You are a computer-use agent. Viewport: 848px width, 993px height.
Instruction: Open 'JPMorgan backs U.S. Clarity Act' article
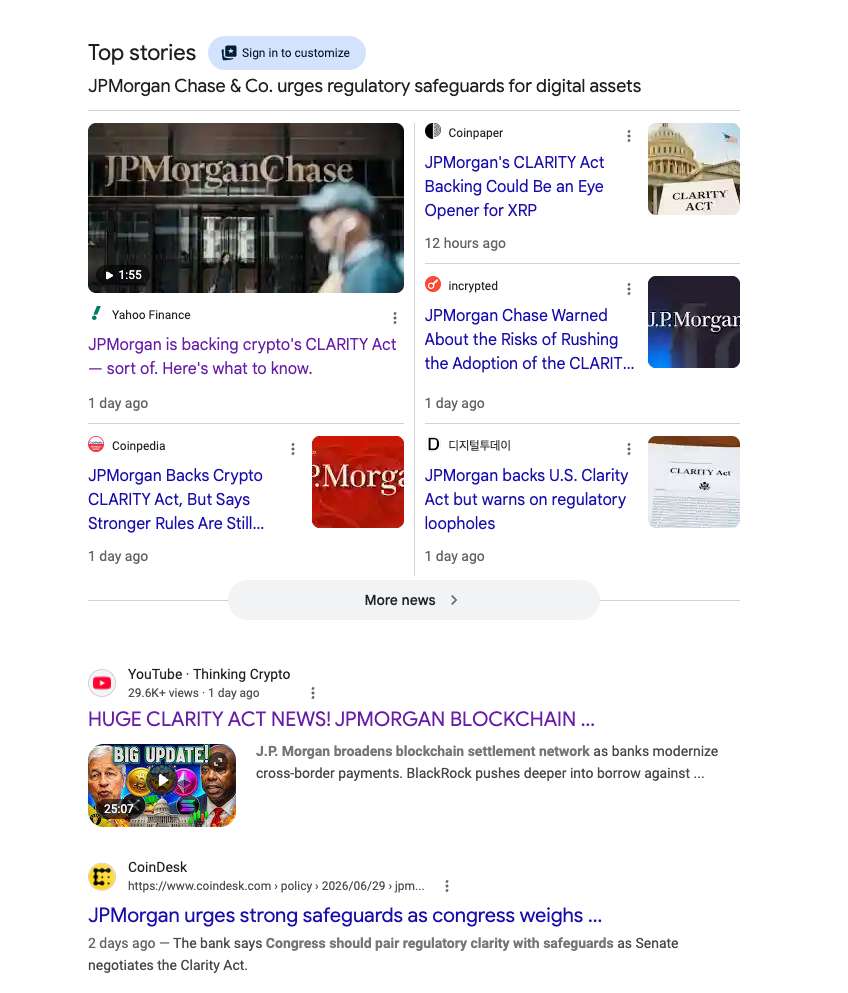click(526, 499)
